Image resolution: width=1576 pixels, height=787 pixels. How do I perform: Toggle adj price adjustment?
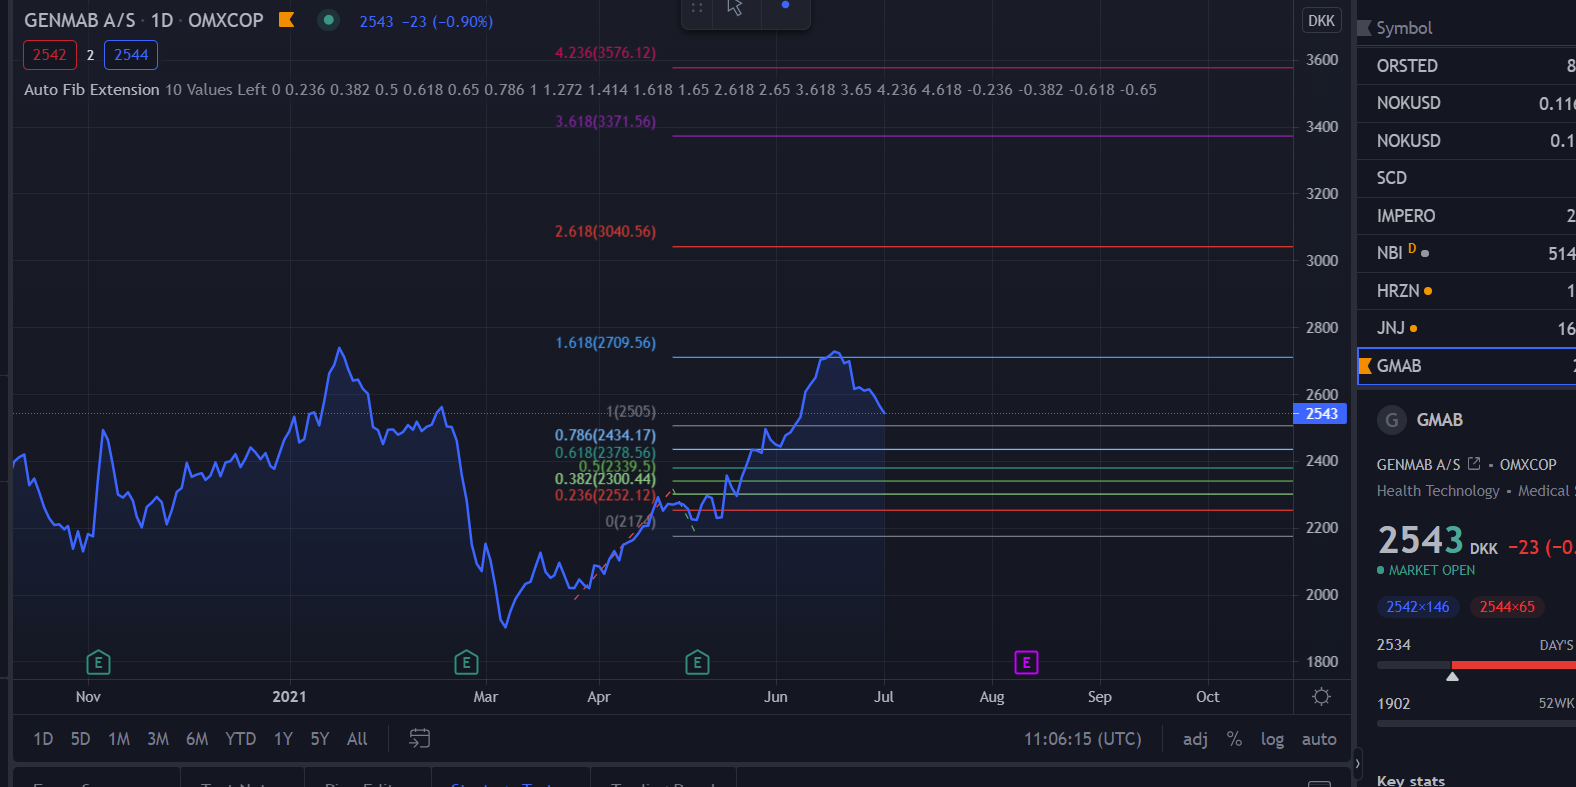(x=1195, y=739)
